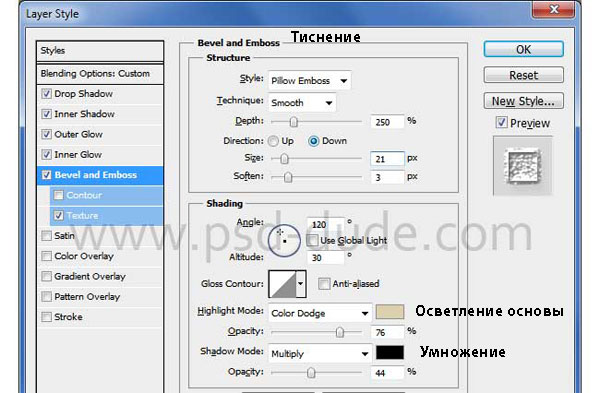Enable the Contour sub-option checkbox
The image size is (600, 393).
[59, 195]
